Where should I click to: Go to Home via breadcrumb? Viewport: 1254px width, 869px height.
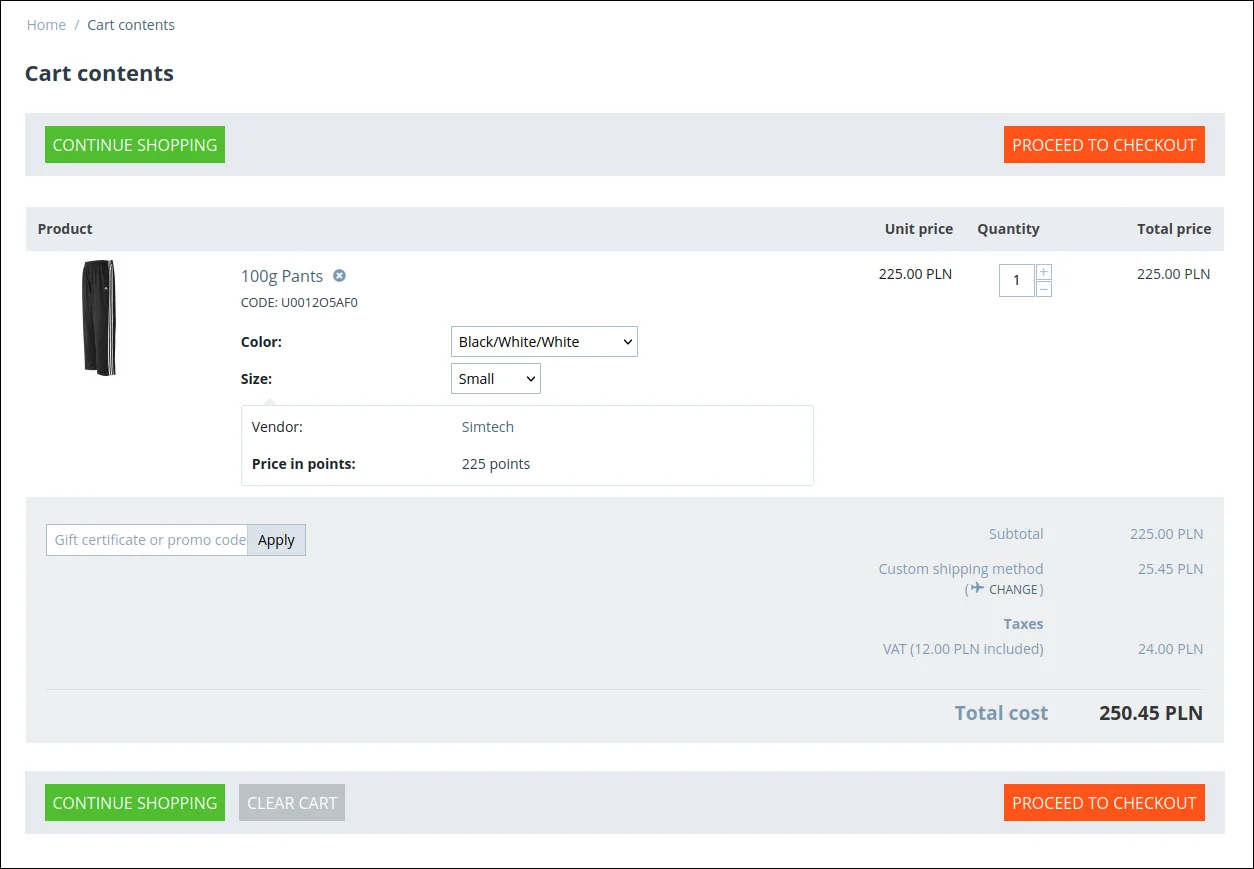46,25
